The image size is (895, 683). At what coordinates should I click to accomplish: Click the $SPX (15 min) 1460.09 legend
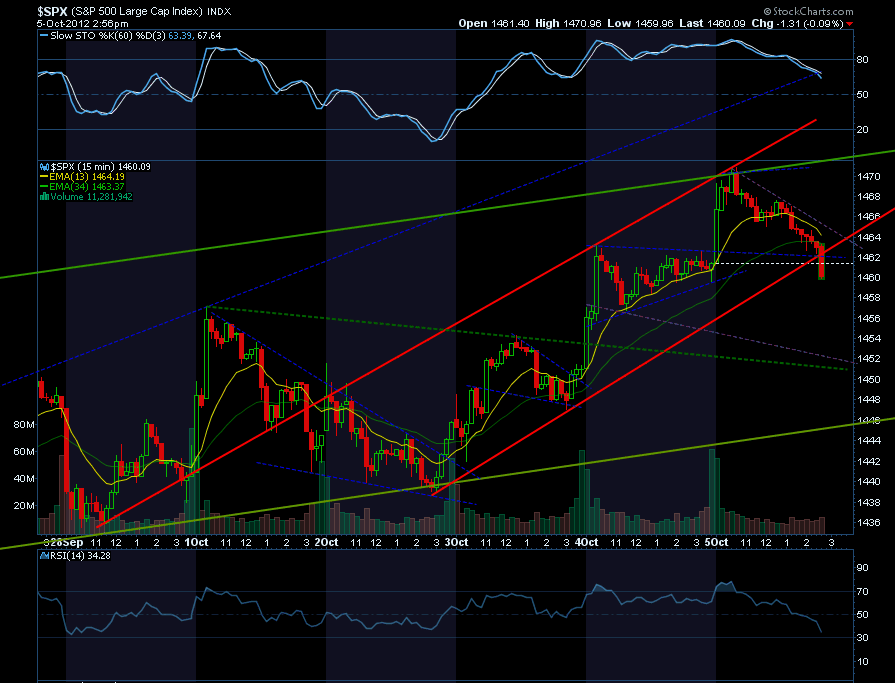[x=100, y=167]
